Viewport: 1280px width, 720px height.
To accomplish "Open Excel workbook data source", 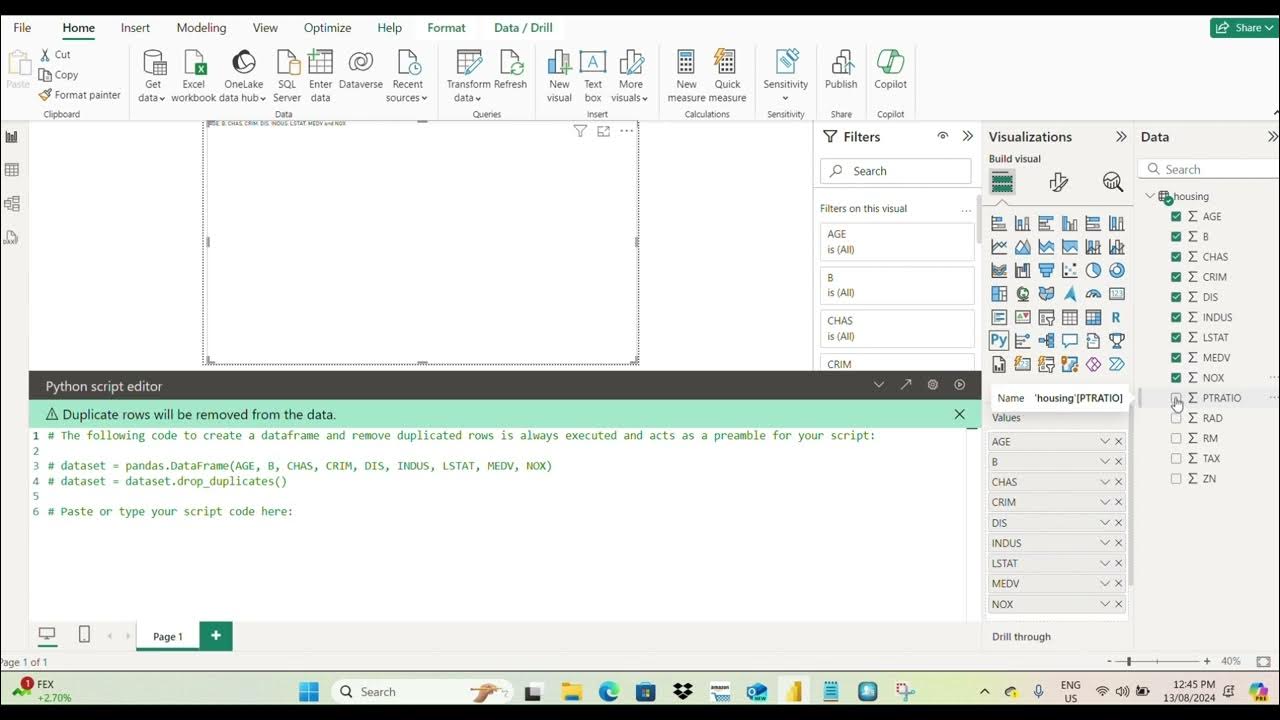I will (194, 76).
